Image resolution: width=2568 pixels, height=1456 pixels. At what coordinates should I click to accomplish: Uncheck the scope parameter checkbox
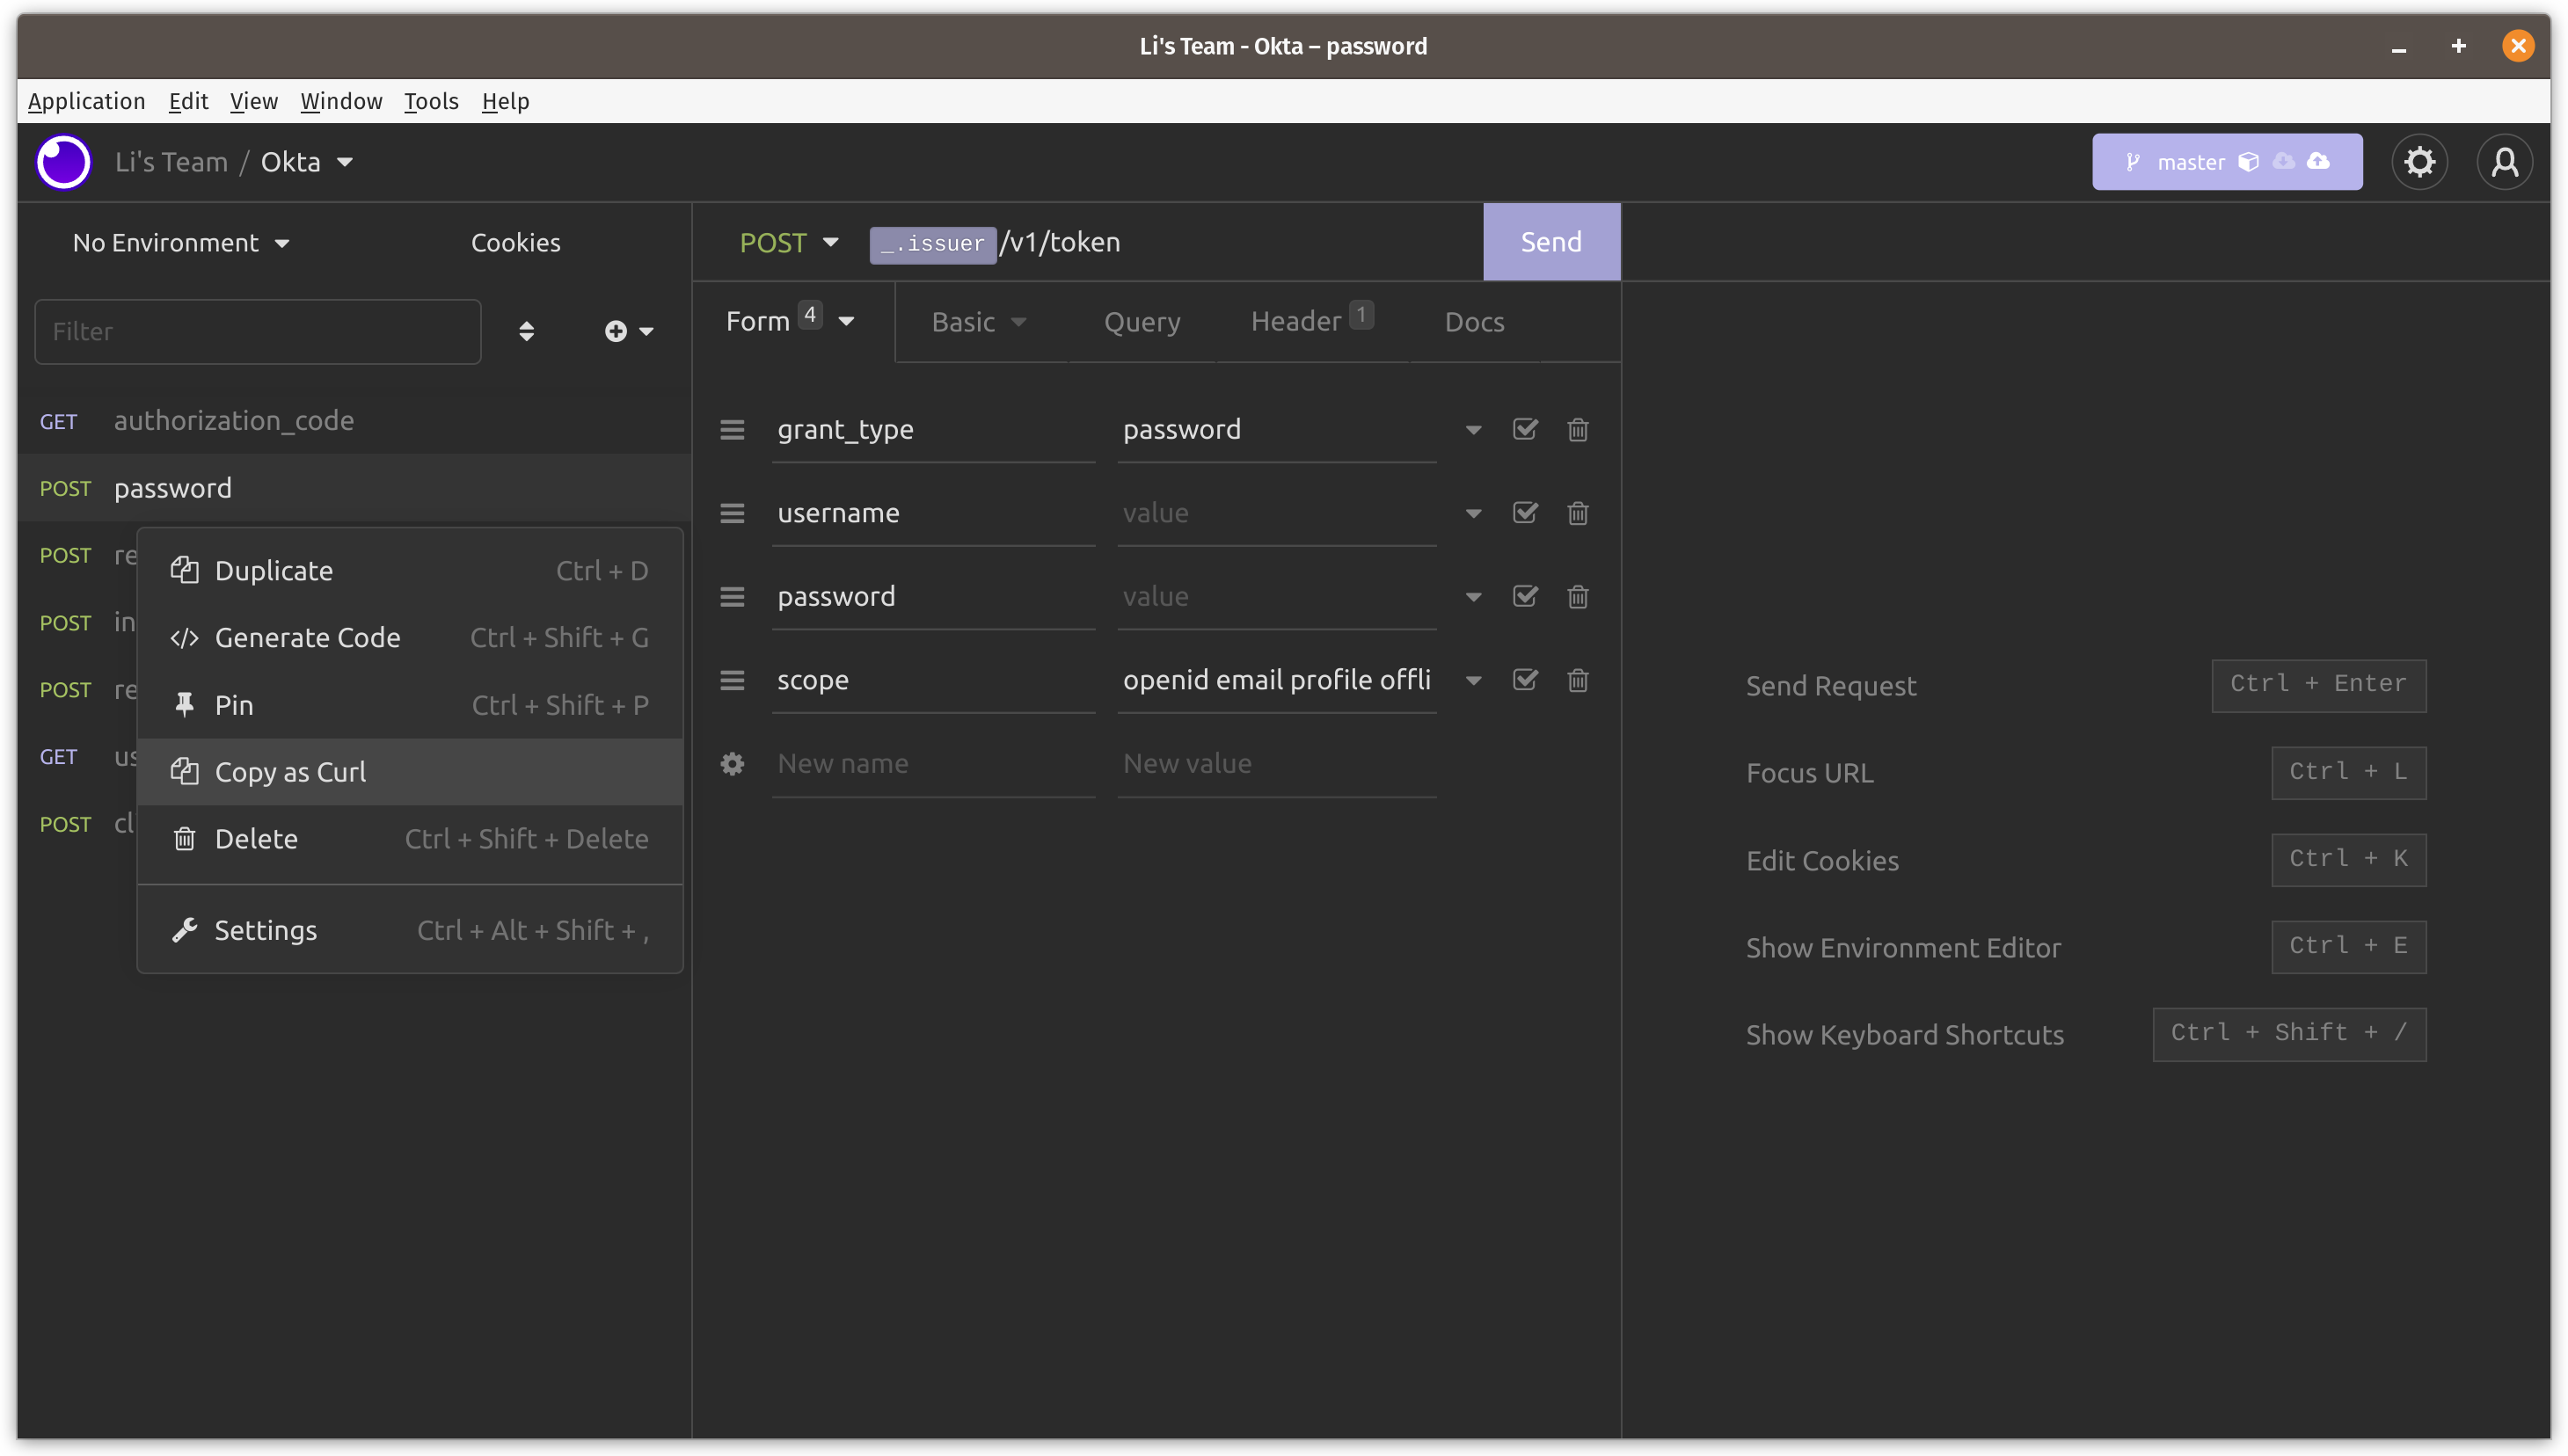(x=1524, y=680)
